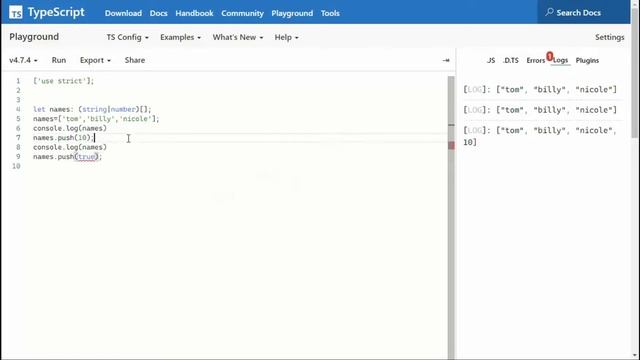
Task: Switch to the Errors tab
Action: tap(536, 60)
